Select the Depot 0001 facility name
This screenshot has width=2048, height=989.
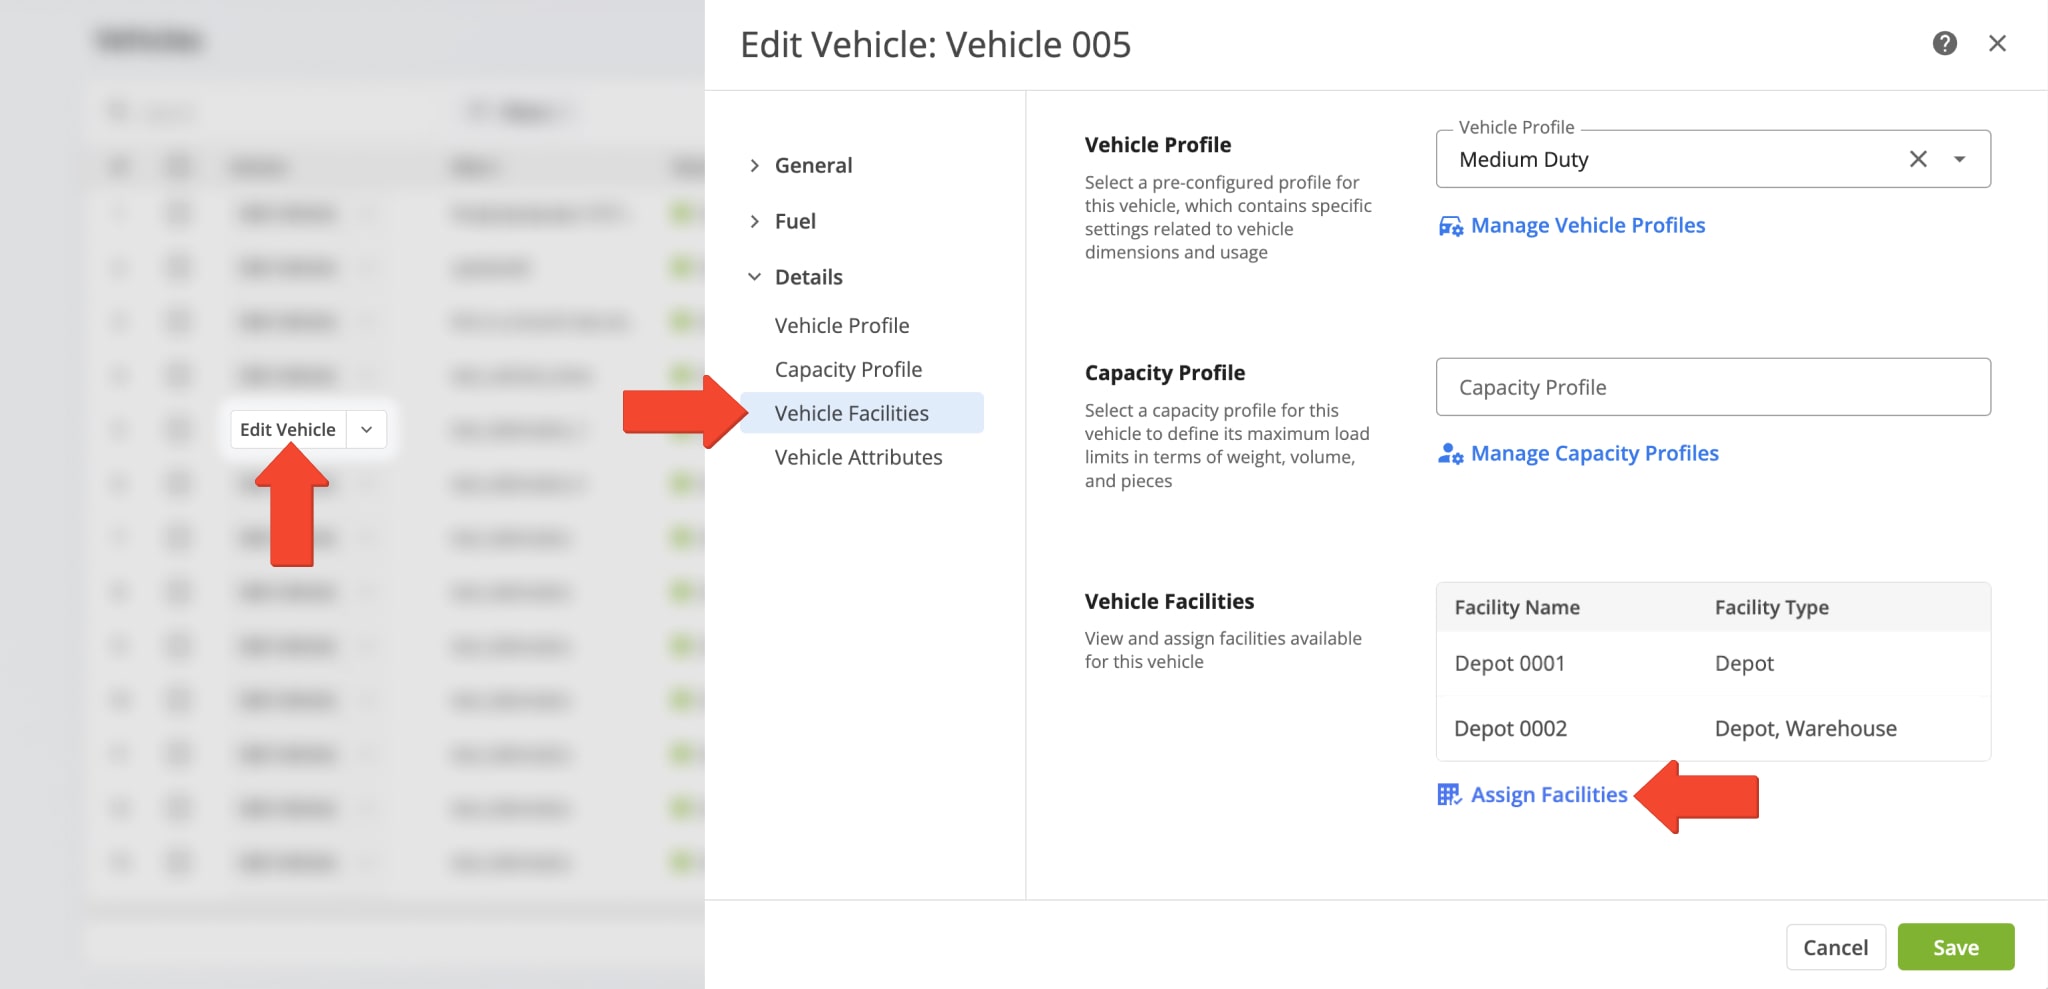click(x=1509, y=663)
